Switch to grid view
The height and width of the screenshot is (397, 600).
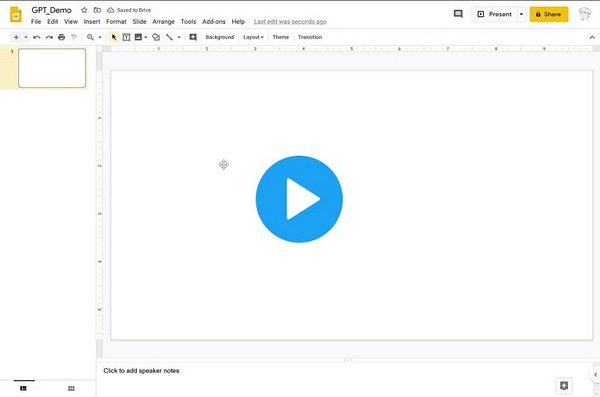71,388
